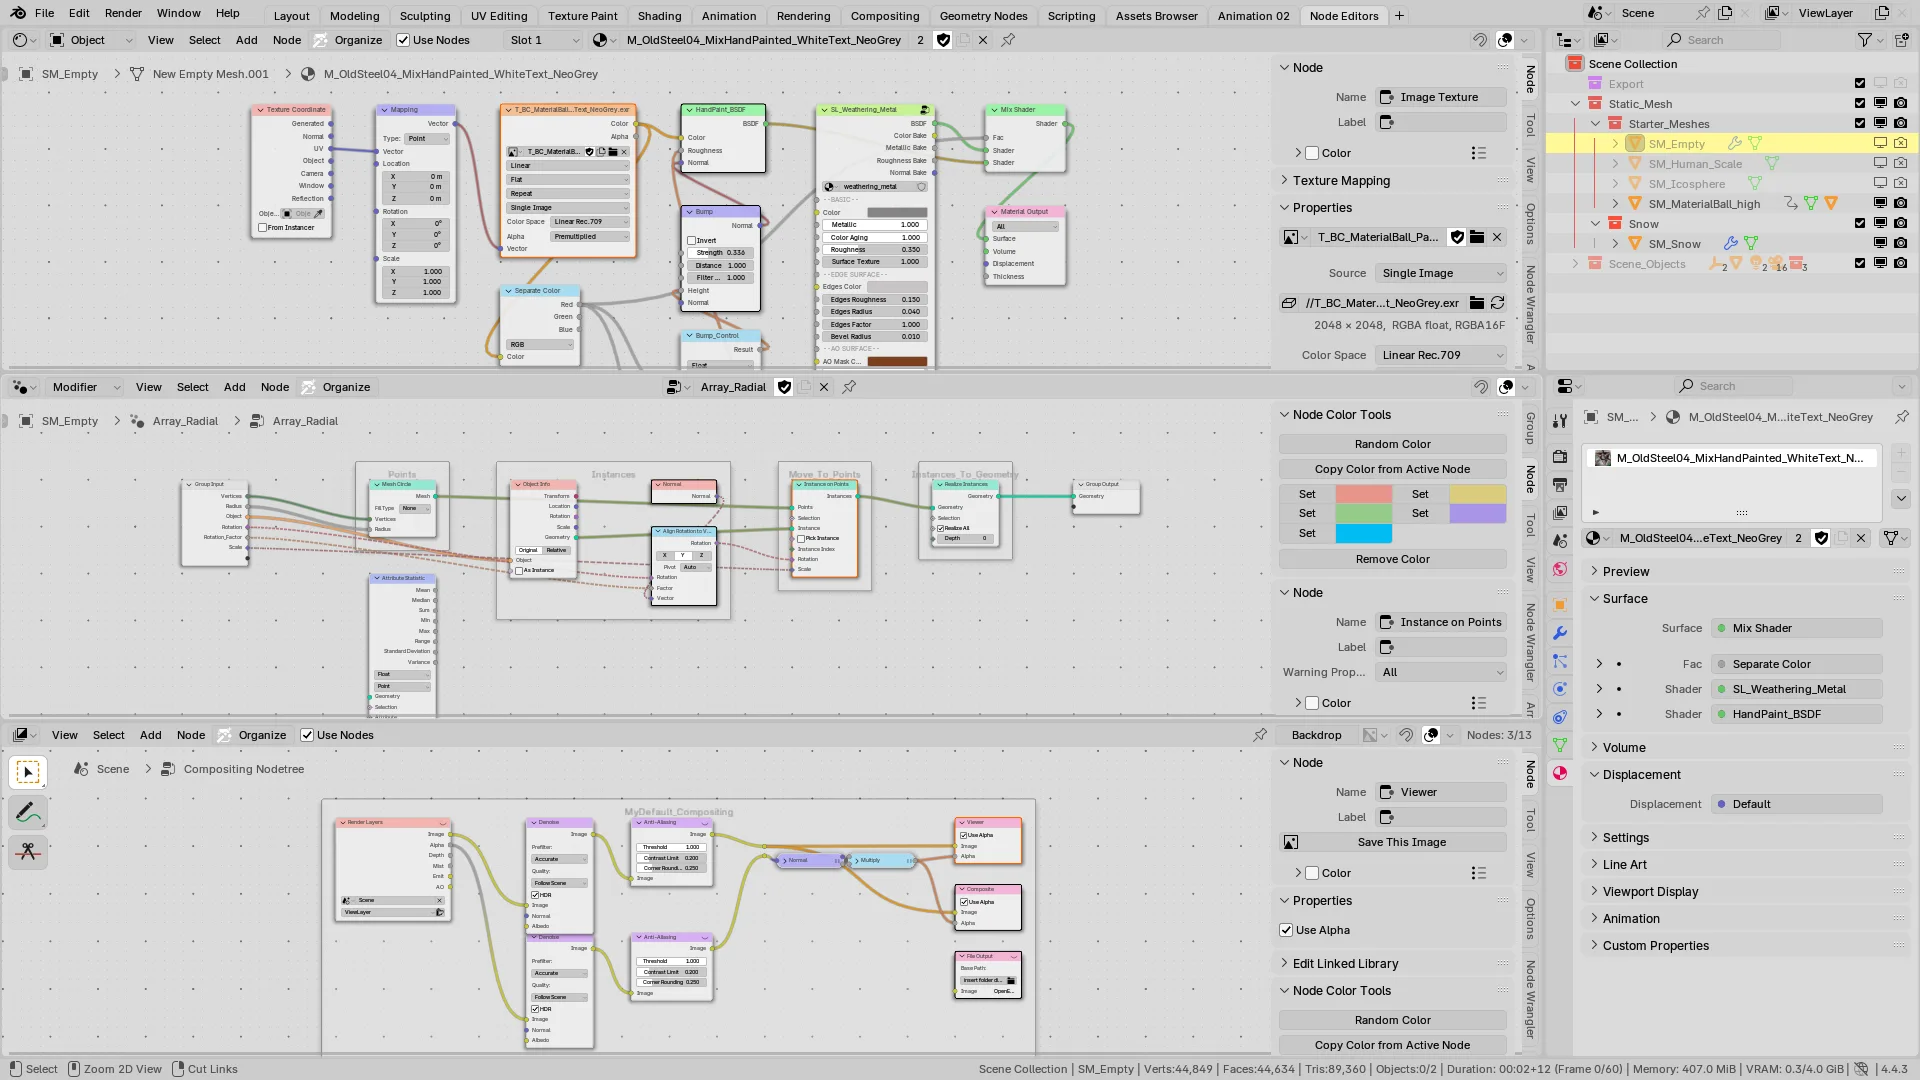Open the Object Data properties tab
Image resolution: width=1920 pixels, height=1080 pixels.
pyautogui.click(x=1560, y=745)
